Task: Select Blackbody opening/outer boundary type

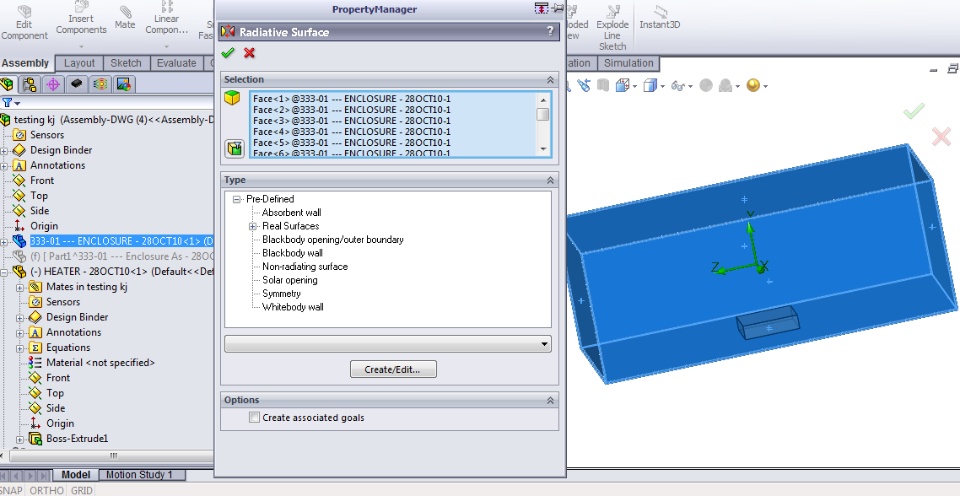Action: point(333,239)
